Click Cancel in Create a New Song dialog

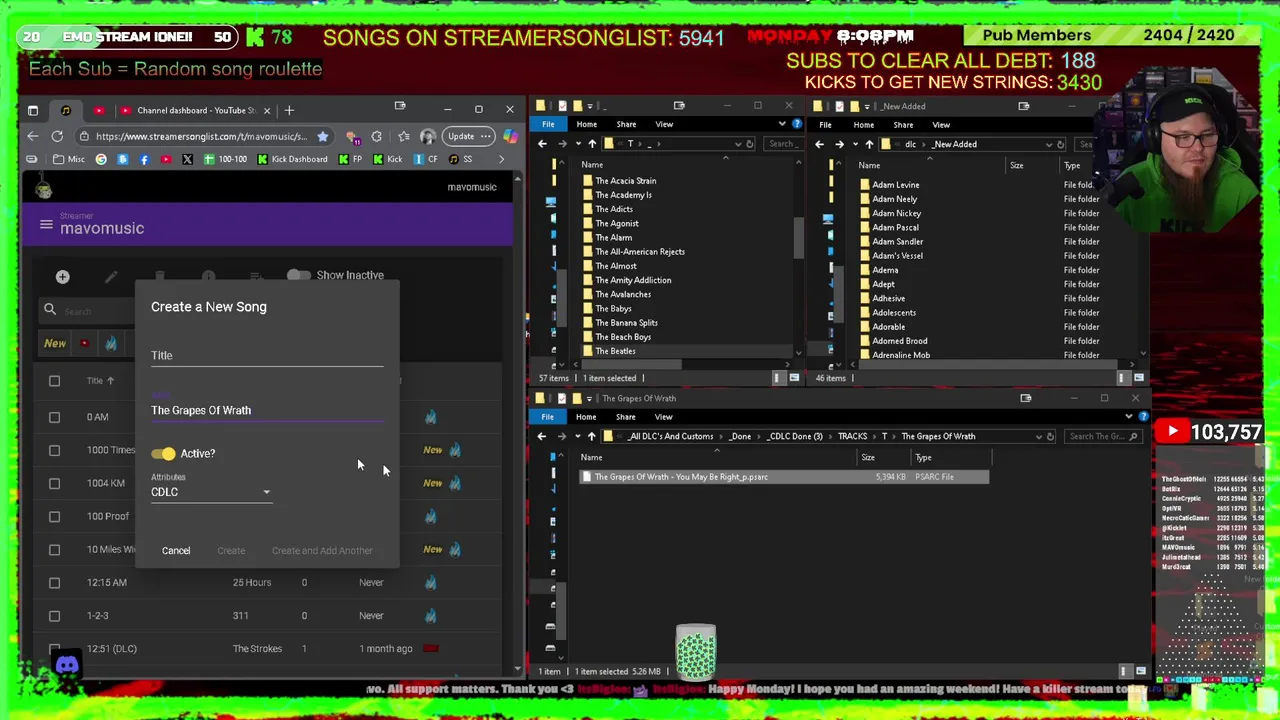coord(176,551)
